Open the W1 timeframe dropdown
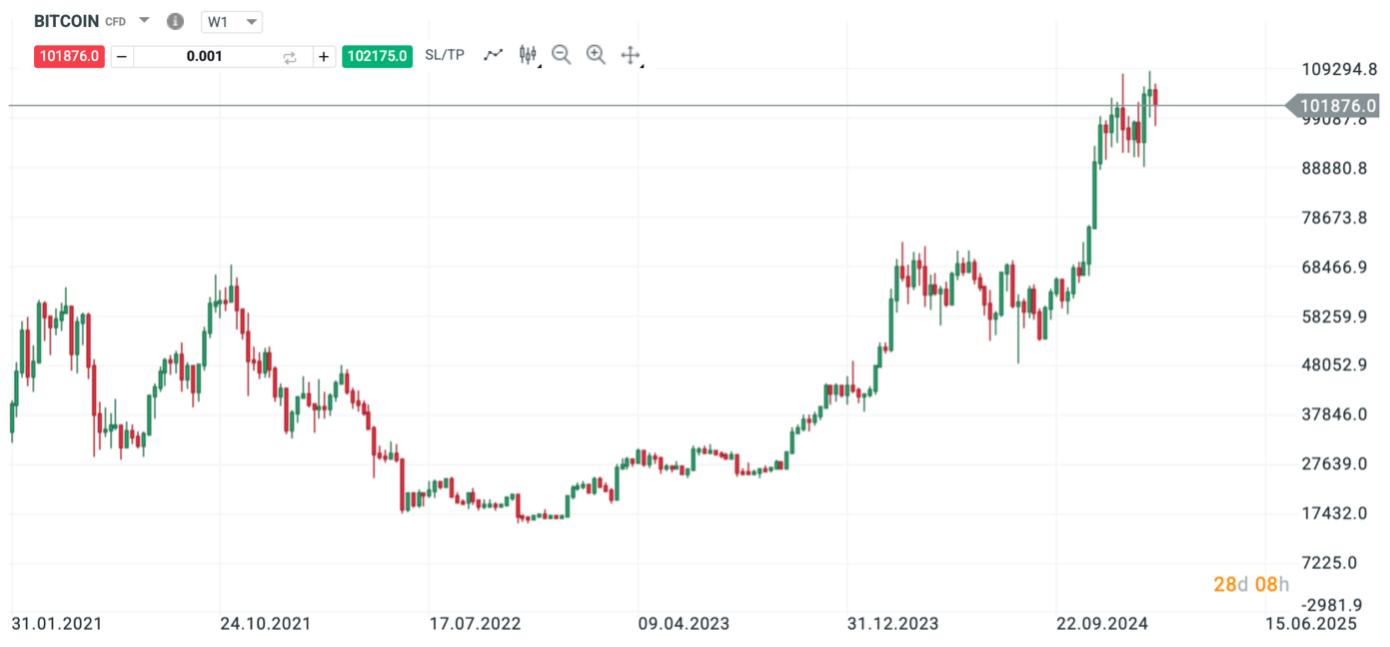 [231, 22]
